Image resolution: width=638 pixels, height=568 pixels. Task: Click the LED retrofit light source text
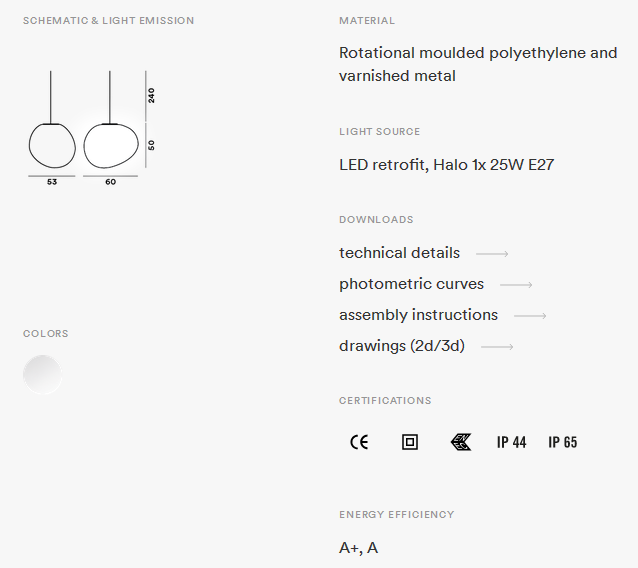tap(446, 165)
